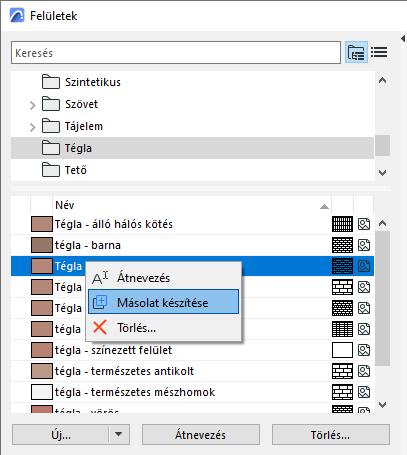Click the texture icon of 'tégla - természetes mészhomok'
The image size is (407, 455).
(x=364, y=392)
